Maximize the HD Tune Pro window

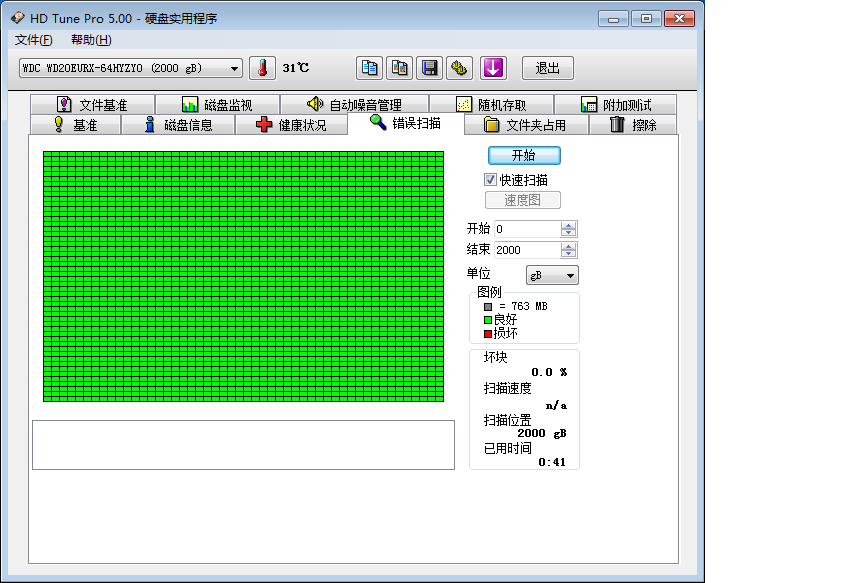[646, 19]
